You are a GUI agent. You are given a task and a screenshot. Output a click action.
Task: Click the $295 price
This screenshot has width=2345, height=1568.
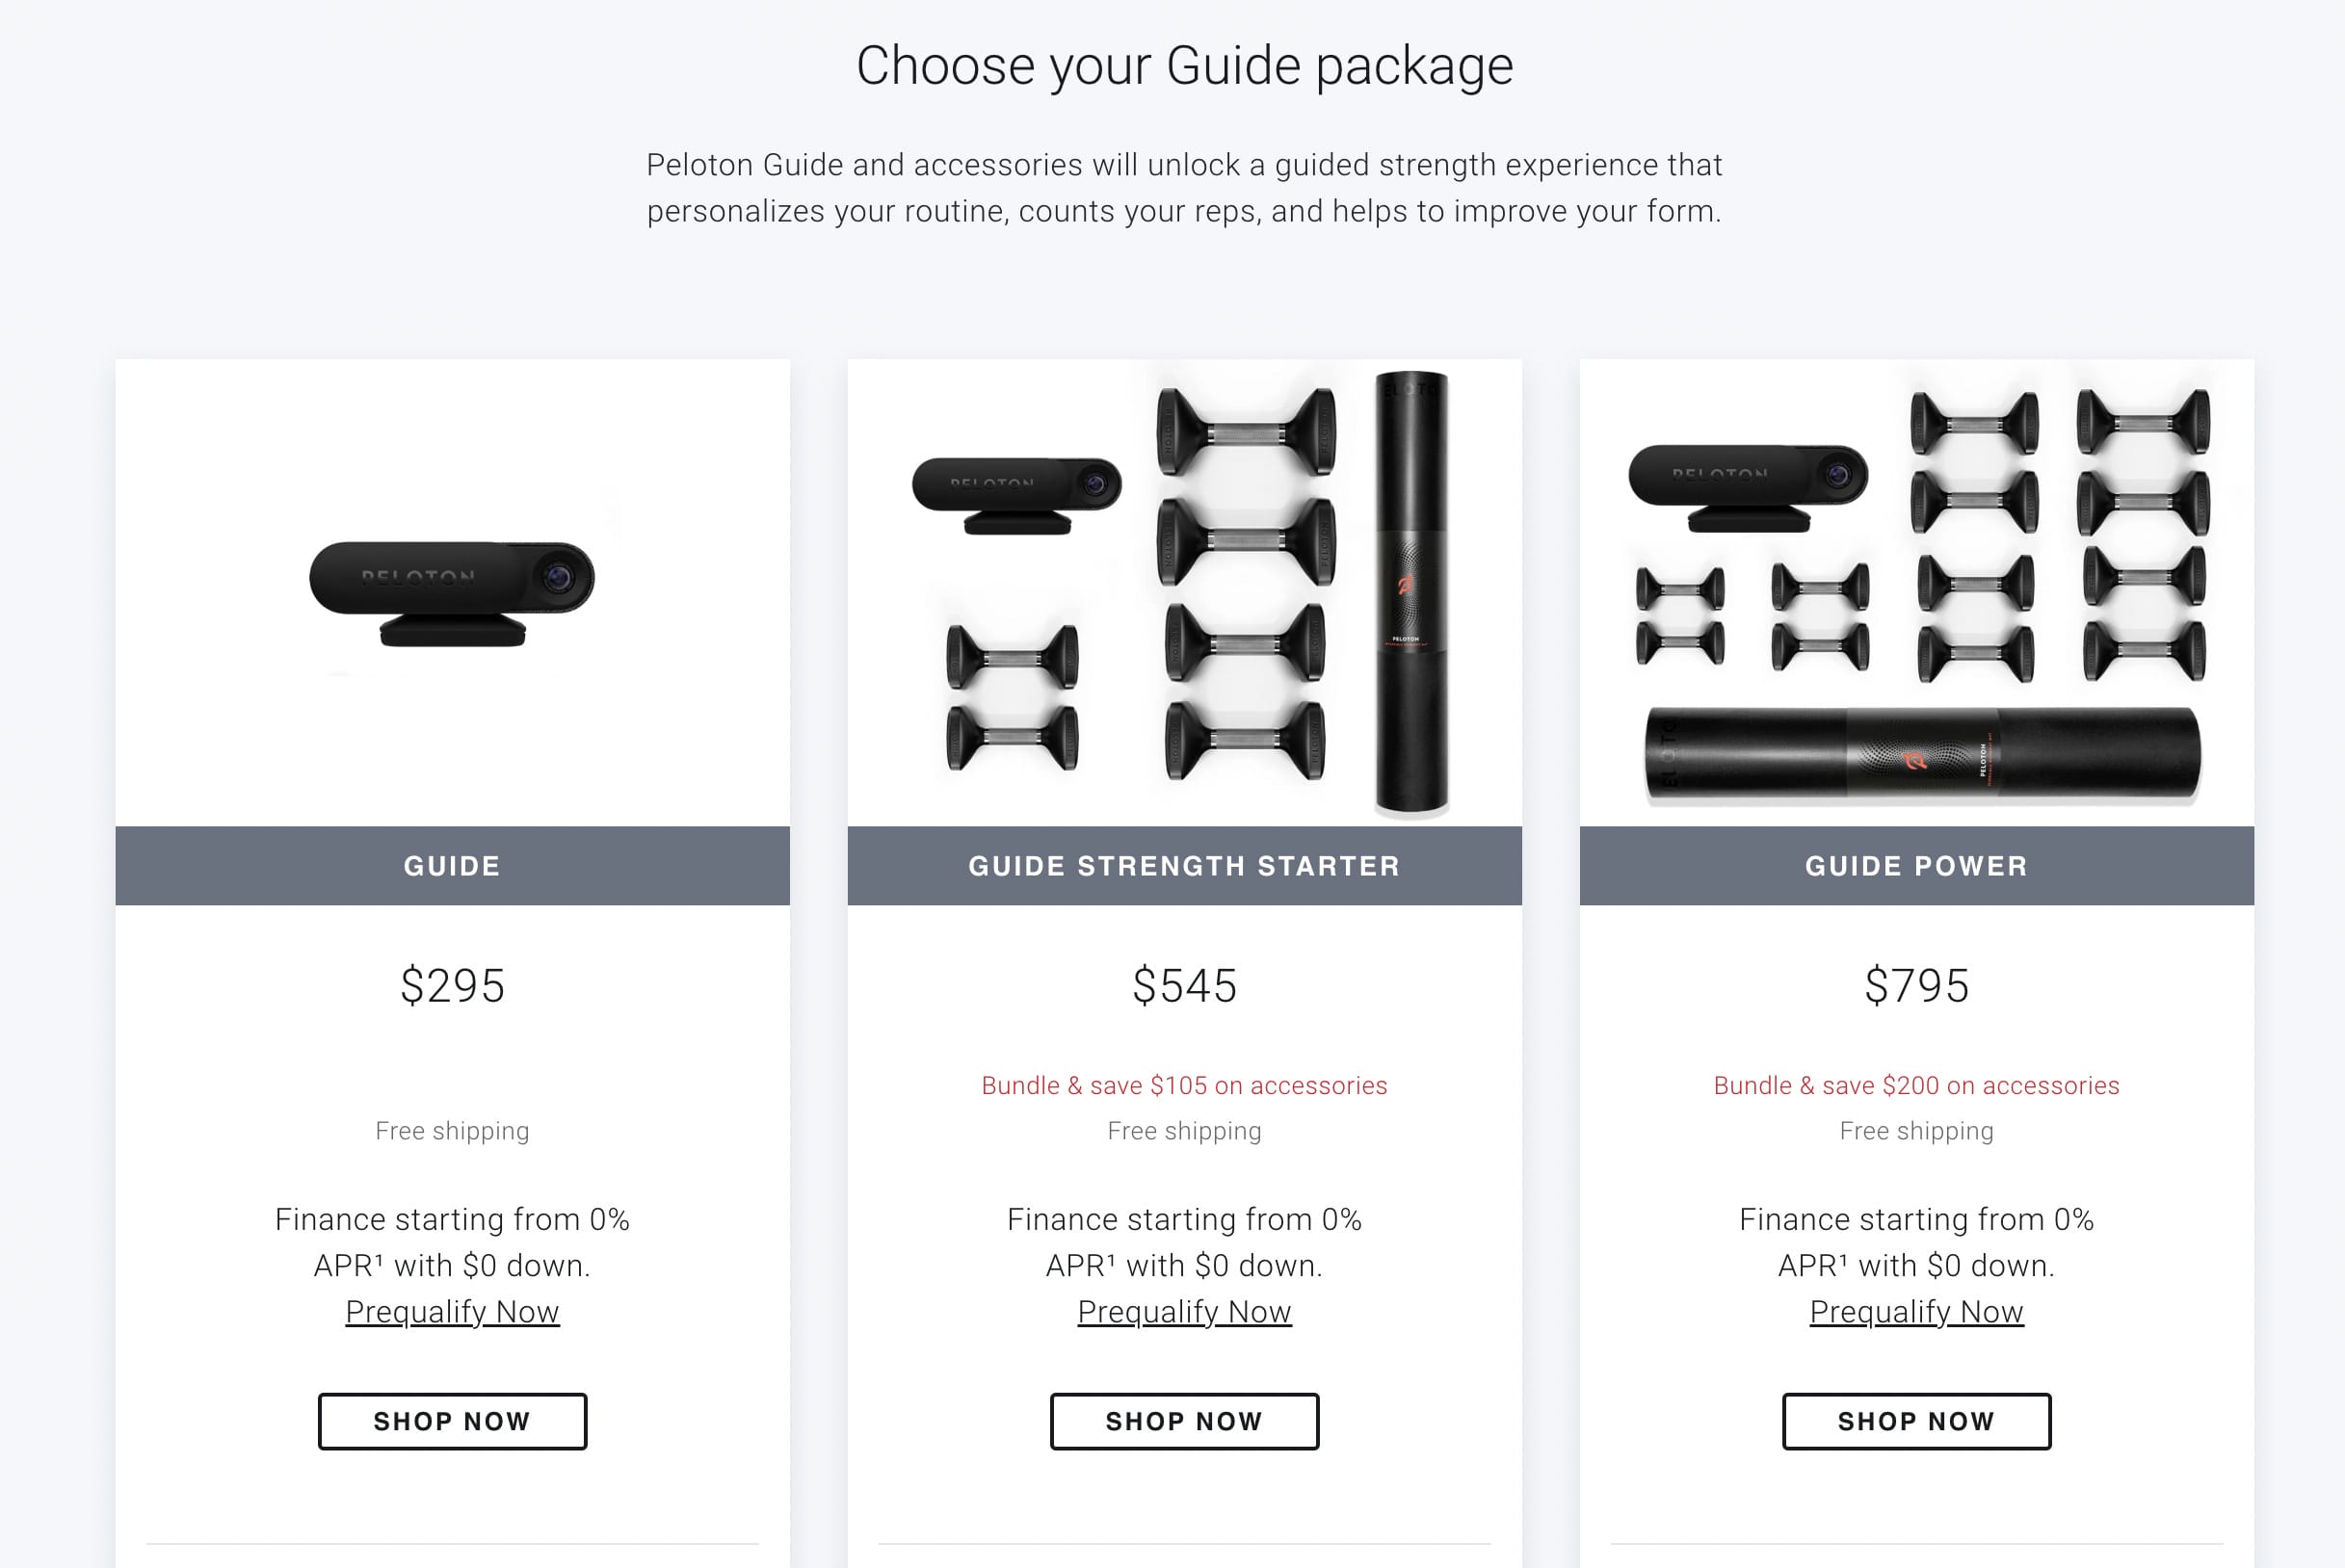(452, 986)
